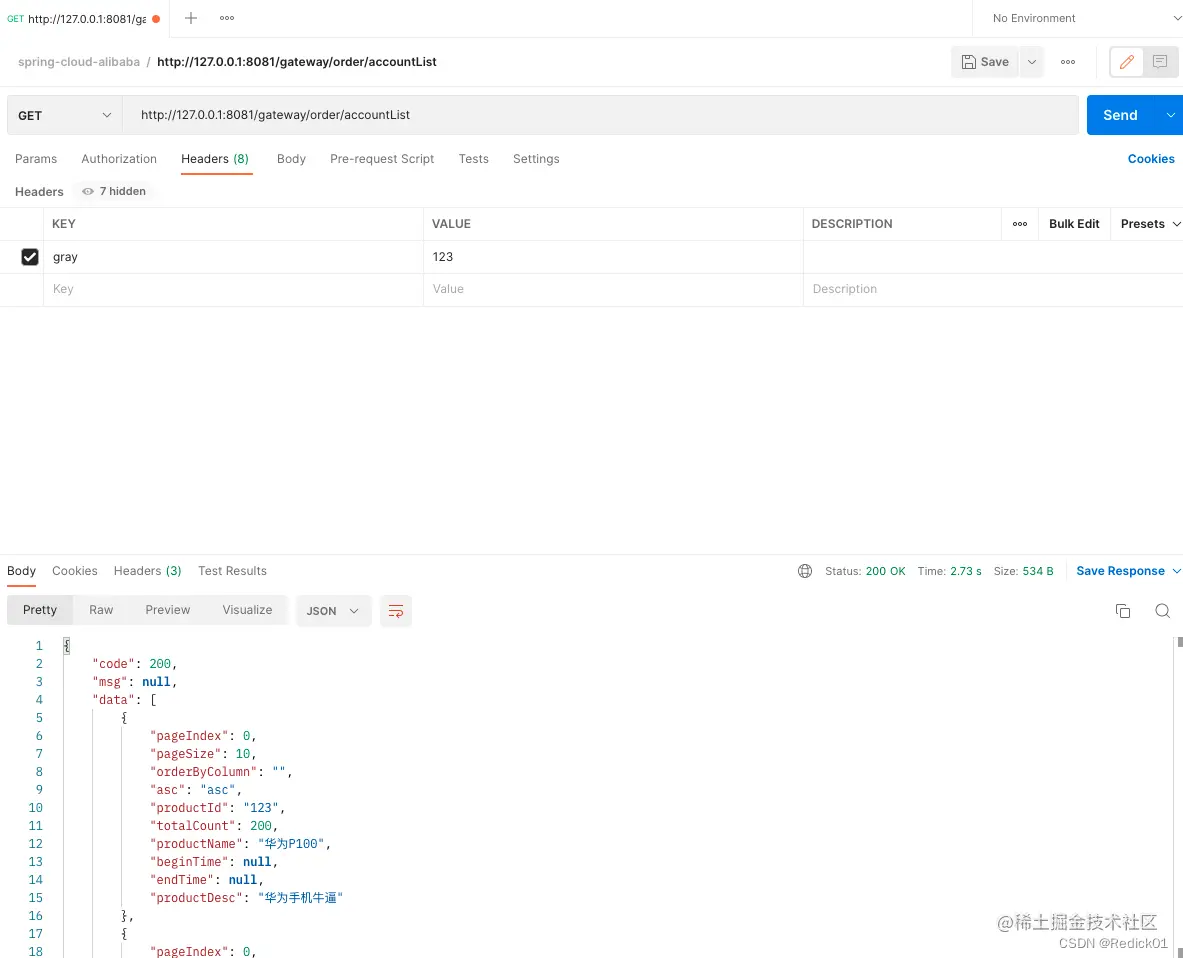Open the JSON format dropdown
Image resolution: width=1183 pixels, height=958 pixels.
(333, 611)
